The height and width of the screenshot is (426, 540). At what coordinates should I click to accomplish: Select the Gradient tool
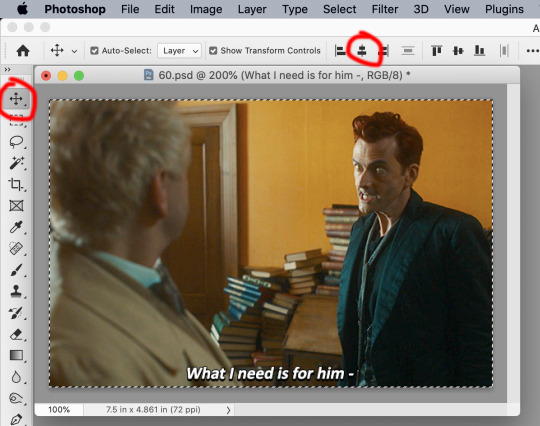[x=16, y=355]
